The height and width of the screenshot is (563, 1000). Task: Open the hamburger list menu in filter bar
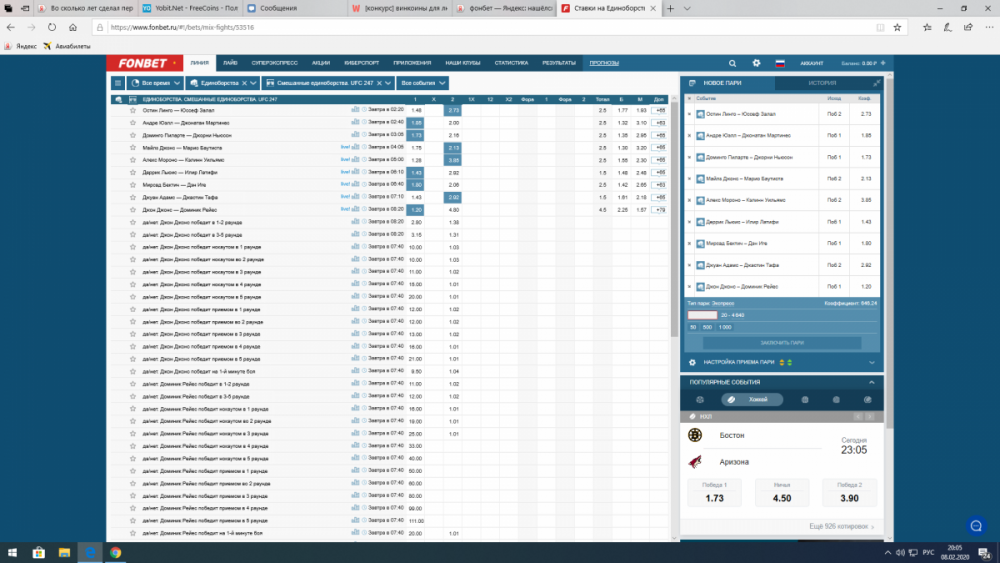click(x=118, y=83)
